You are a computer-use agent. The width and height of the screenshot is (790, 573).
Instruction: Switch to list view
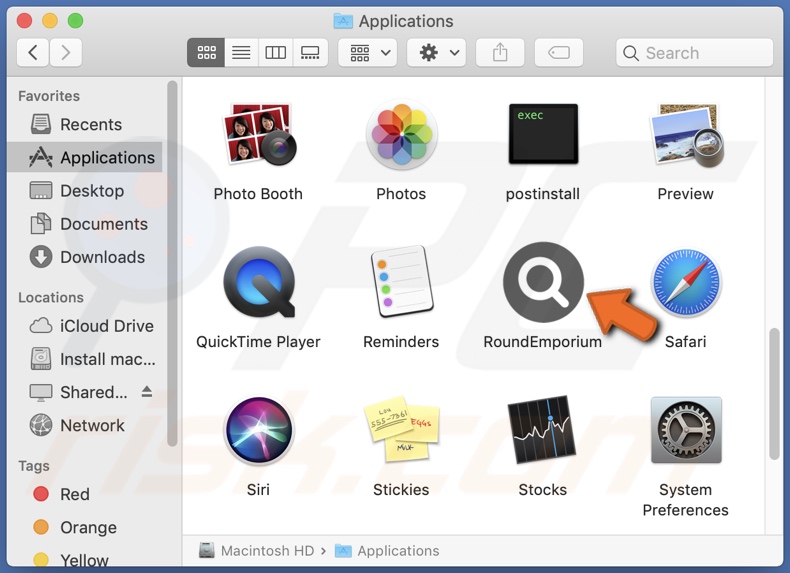tap(241, 52)
